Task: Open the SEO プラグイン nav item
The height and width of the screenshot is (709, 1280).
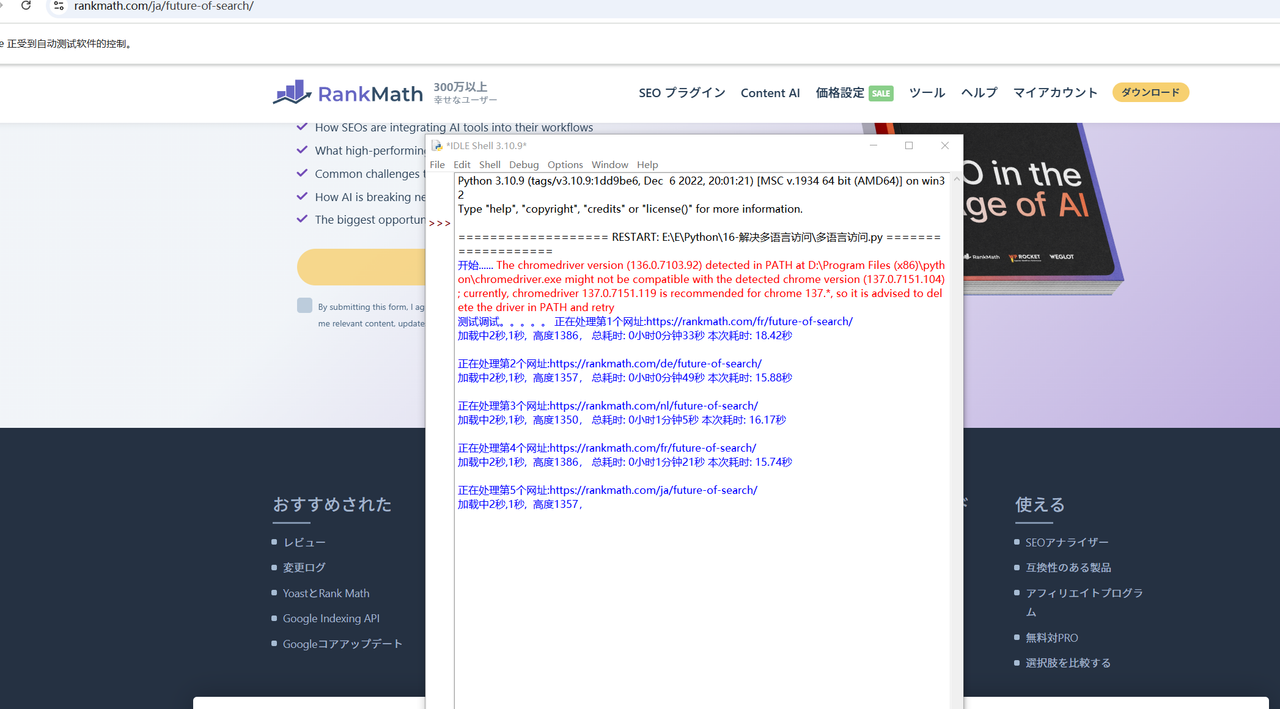Action: 682,93
